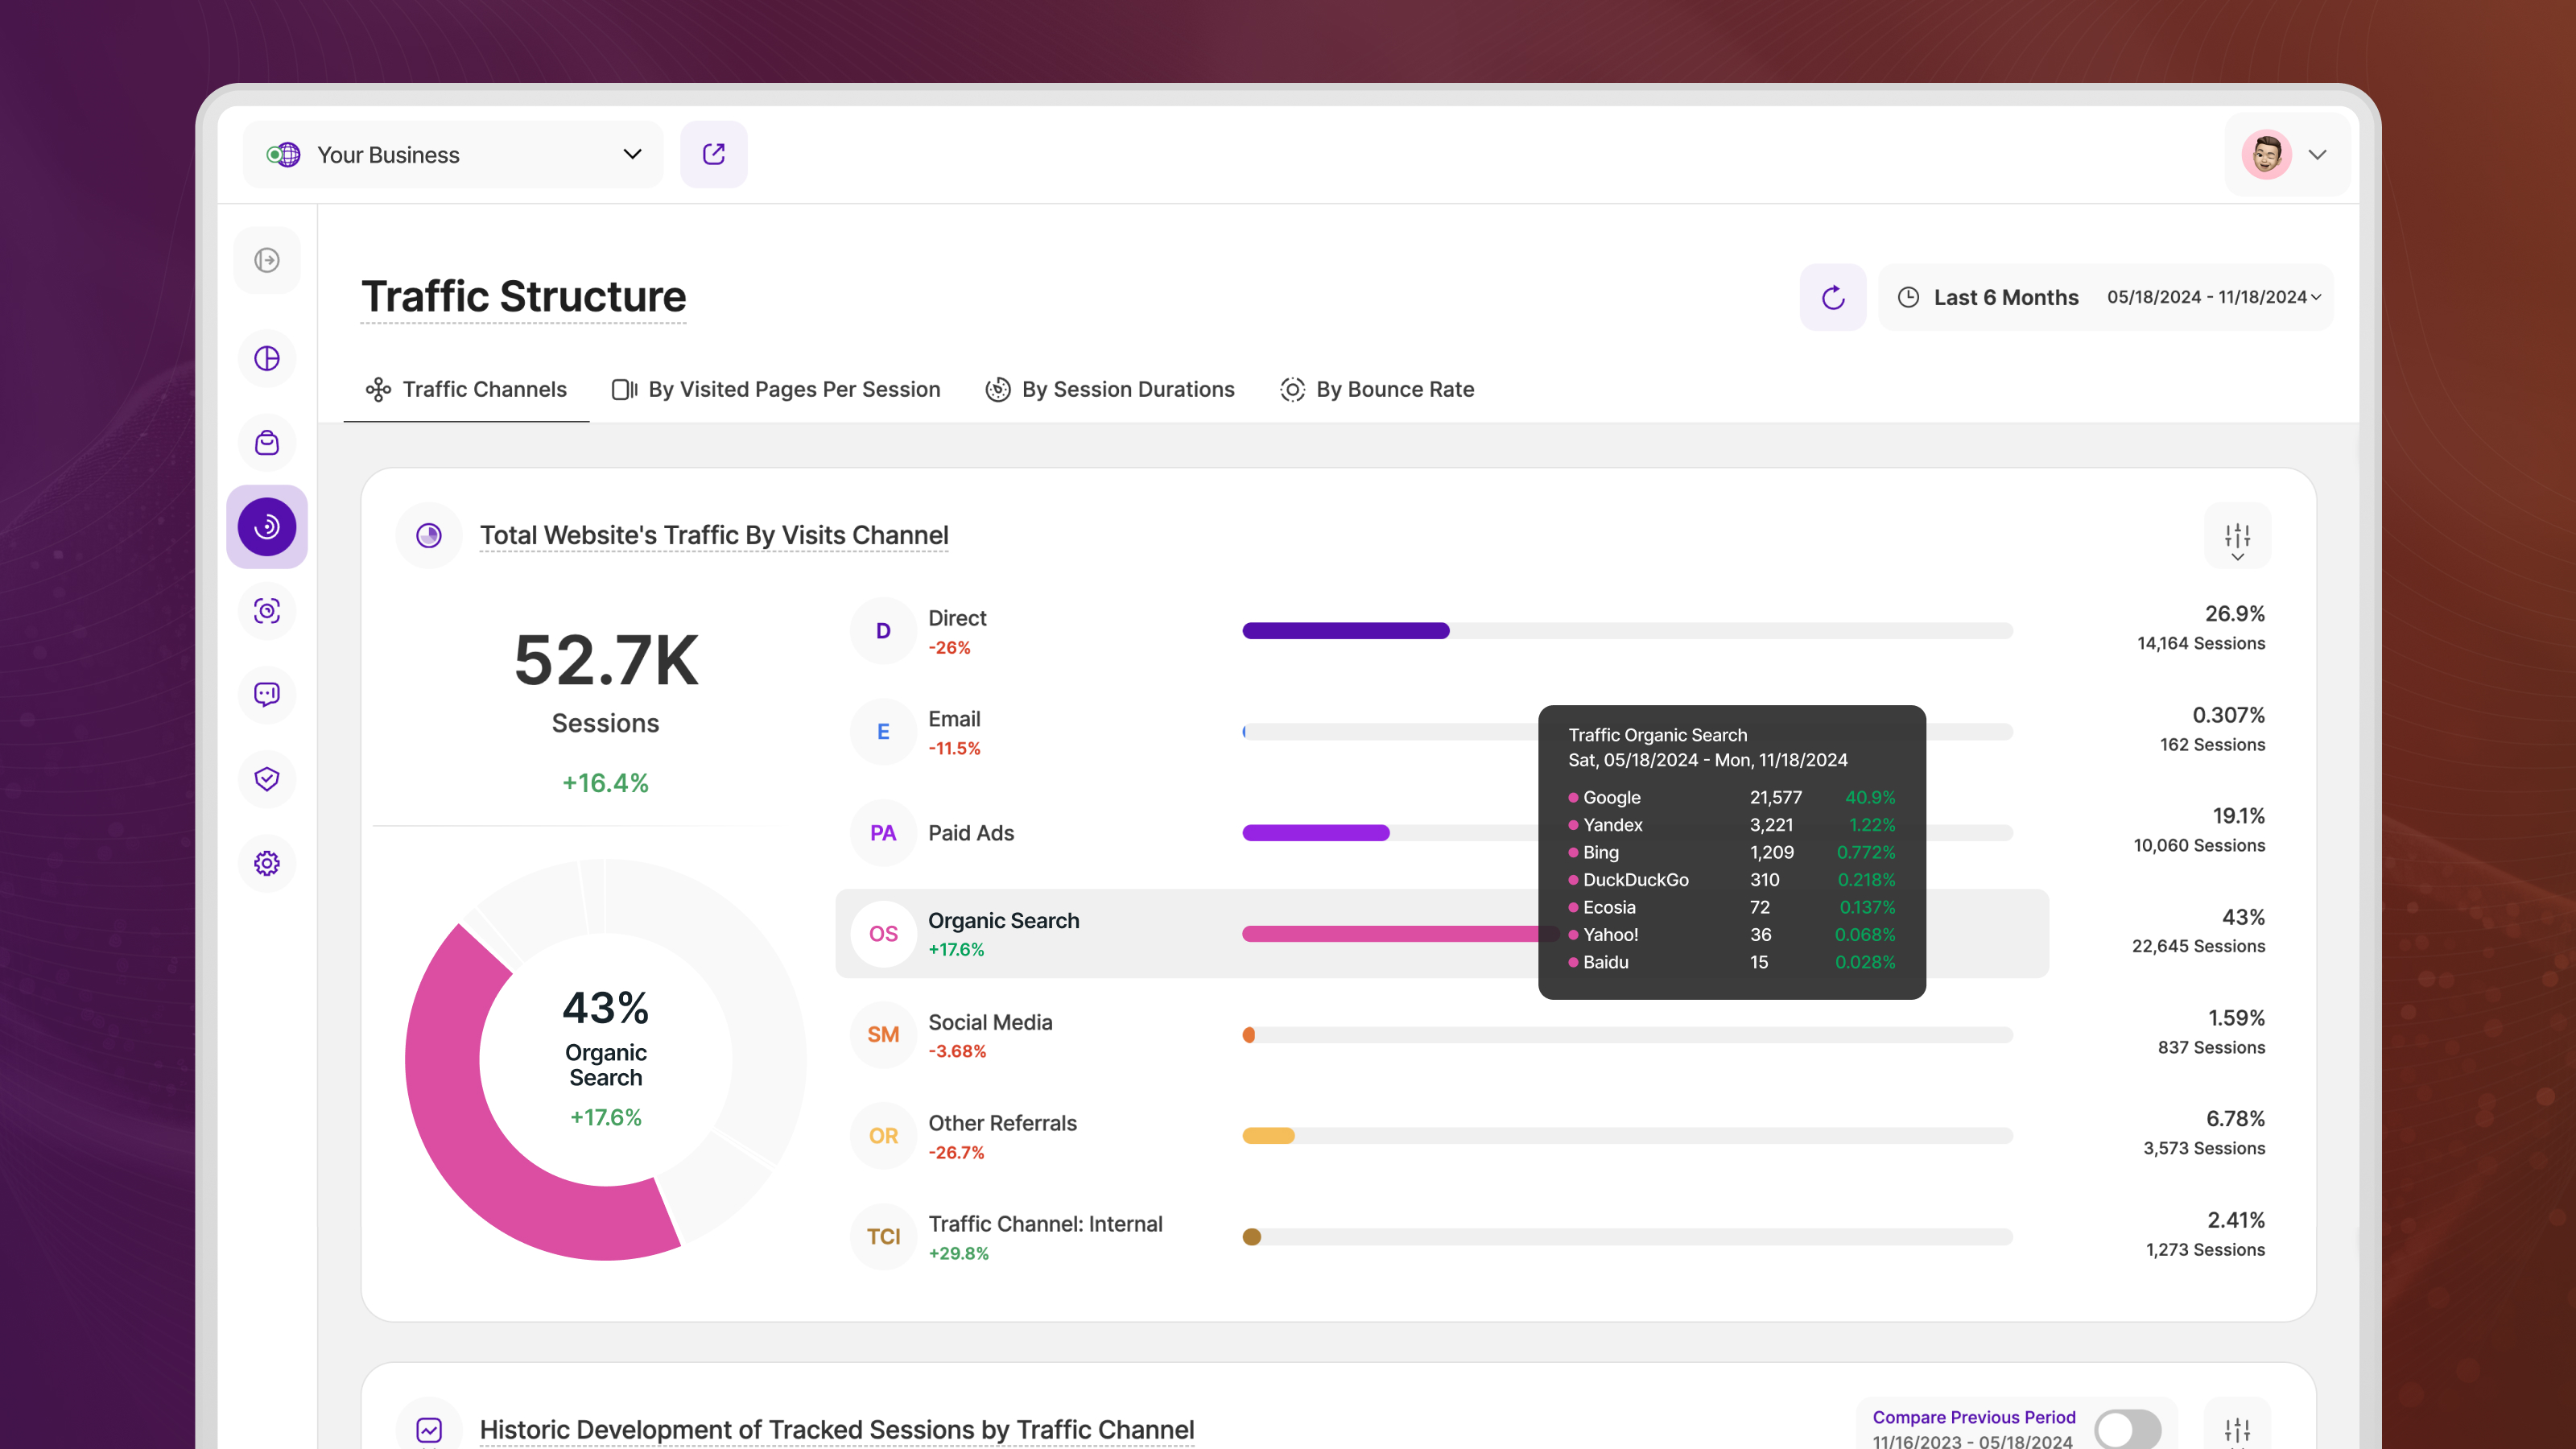
Task: Click Total Website's Traffic By Visits Channel heading
Action: click(714, 536)
